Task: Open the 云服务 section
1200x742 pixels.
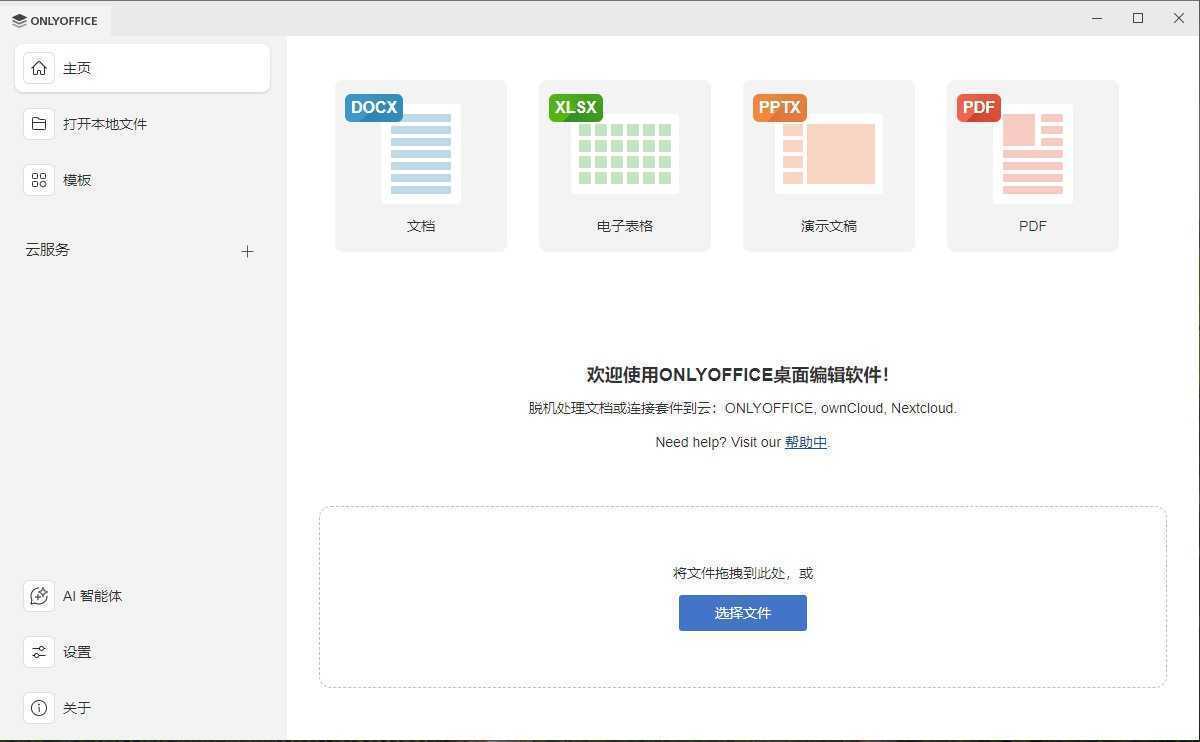Action: [x=47, y=250]
